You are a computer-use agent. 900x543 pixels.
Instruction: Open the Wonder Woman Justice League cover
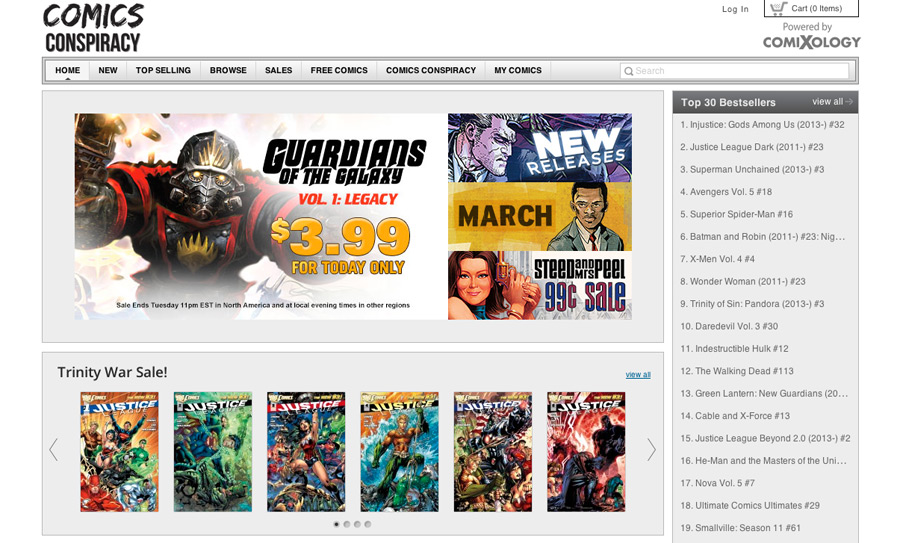click(306, 452)
